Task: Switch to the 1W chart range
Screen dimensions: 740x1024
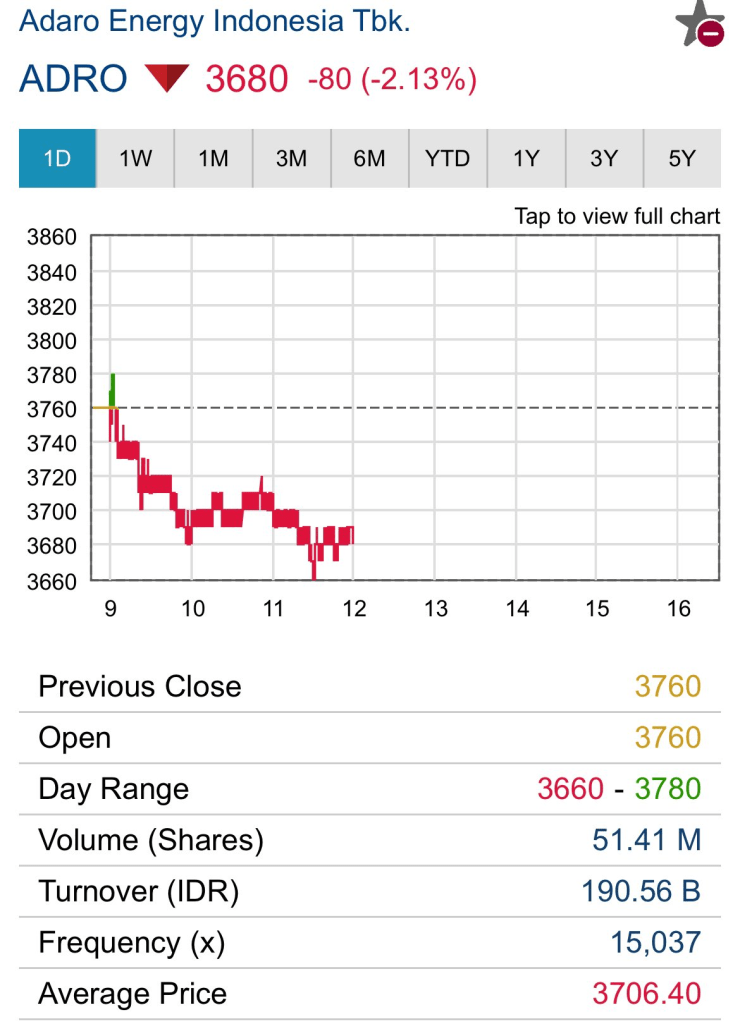Action: (135, 158)
